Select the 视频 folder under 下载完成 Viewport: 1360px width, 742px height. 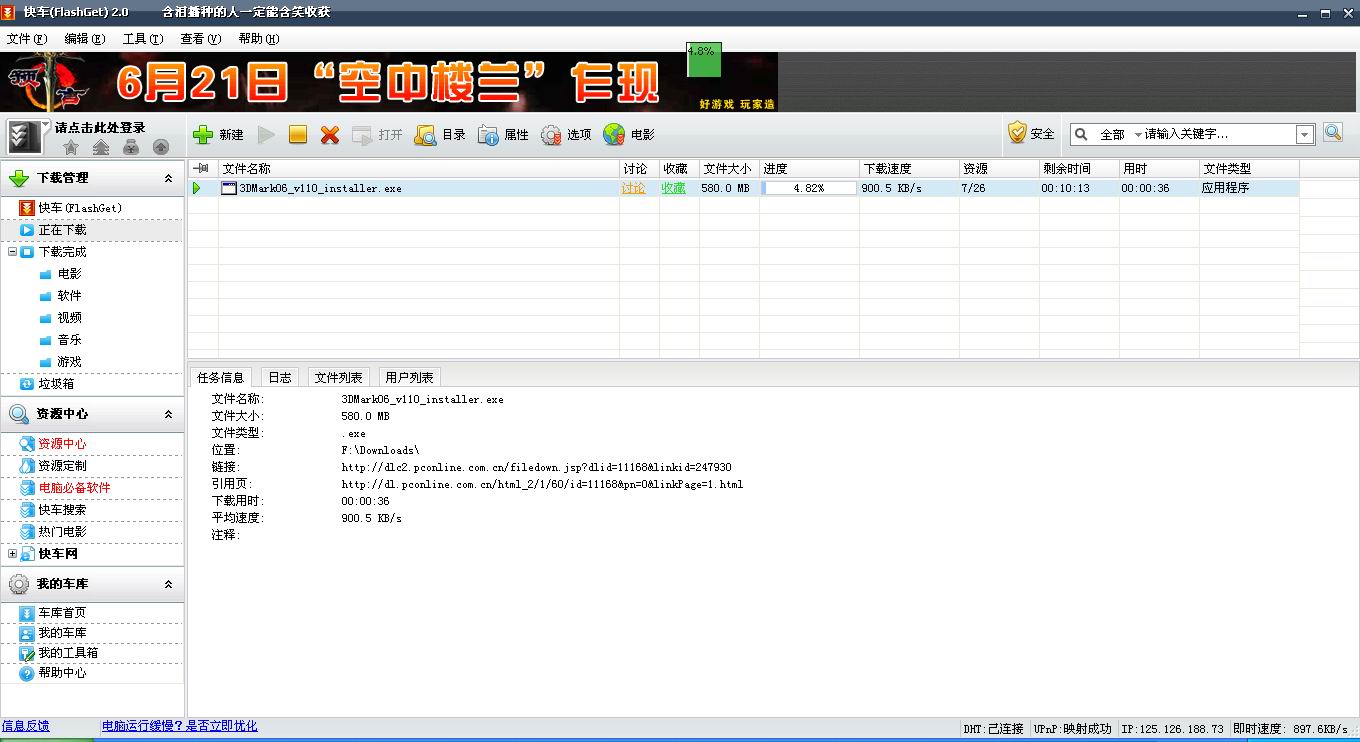pyautogui.click(x=69, y=318)
